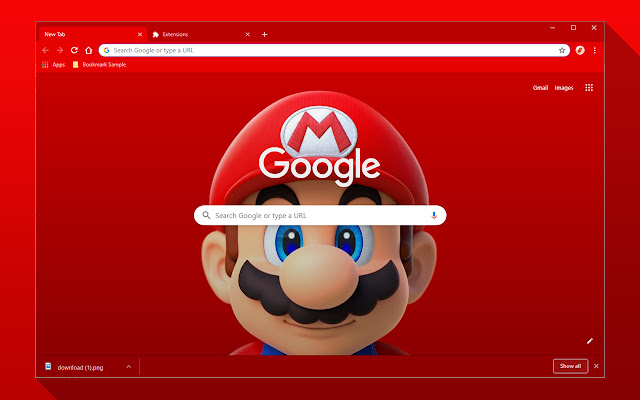Screen dimensions: 640x400
Task: Click the Google search box in page center
Action: point(320,215)
